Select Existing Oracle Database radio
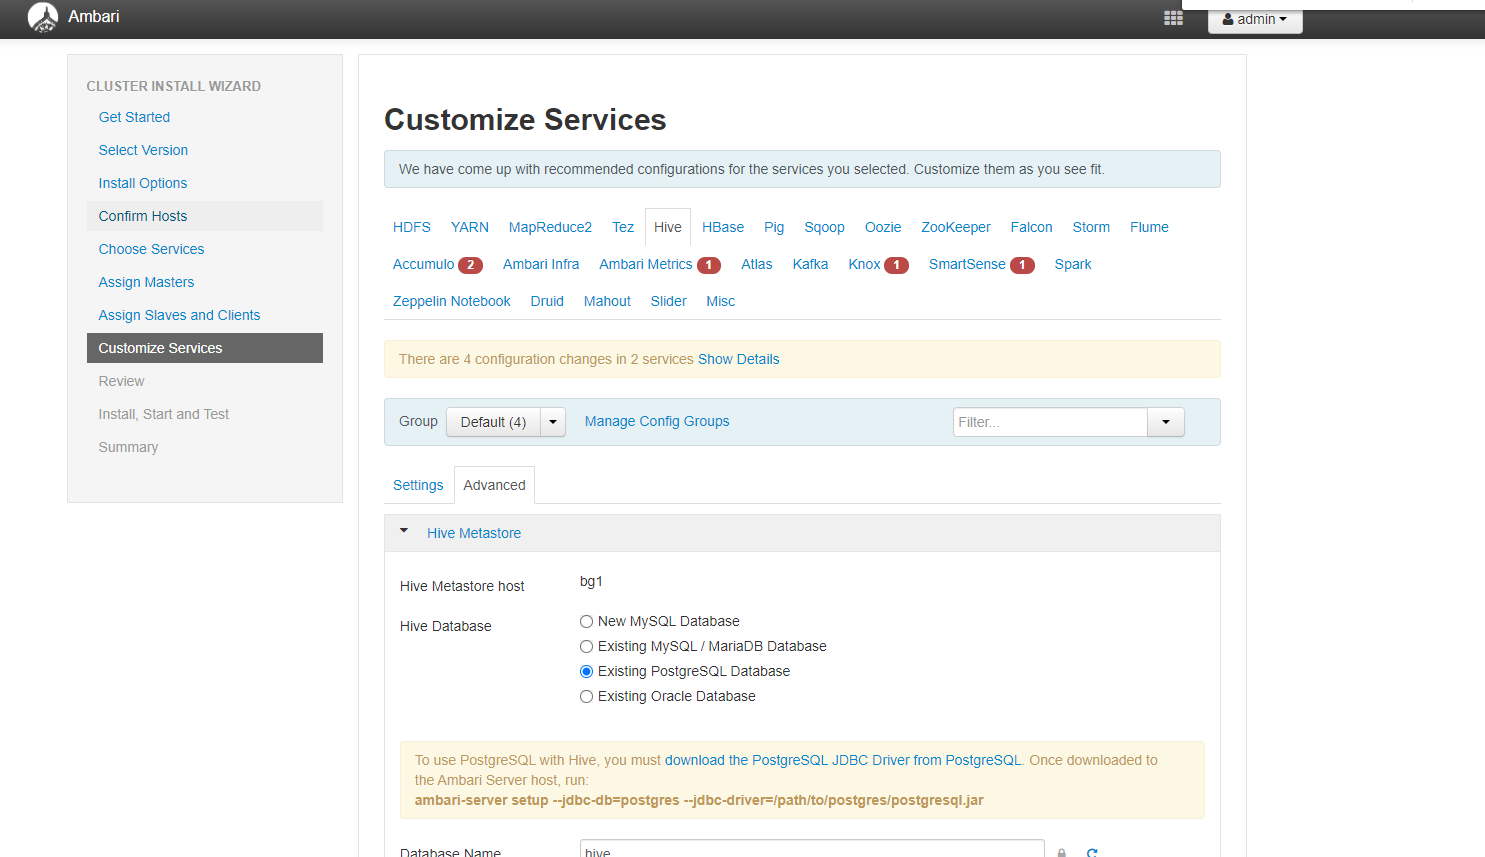The width and height of the screenshot is (1485, 857). (587, 697)
